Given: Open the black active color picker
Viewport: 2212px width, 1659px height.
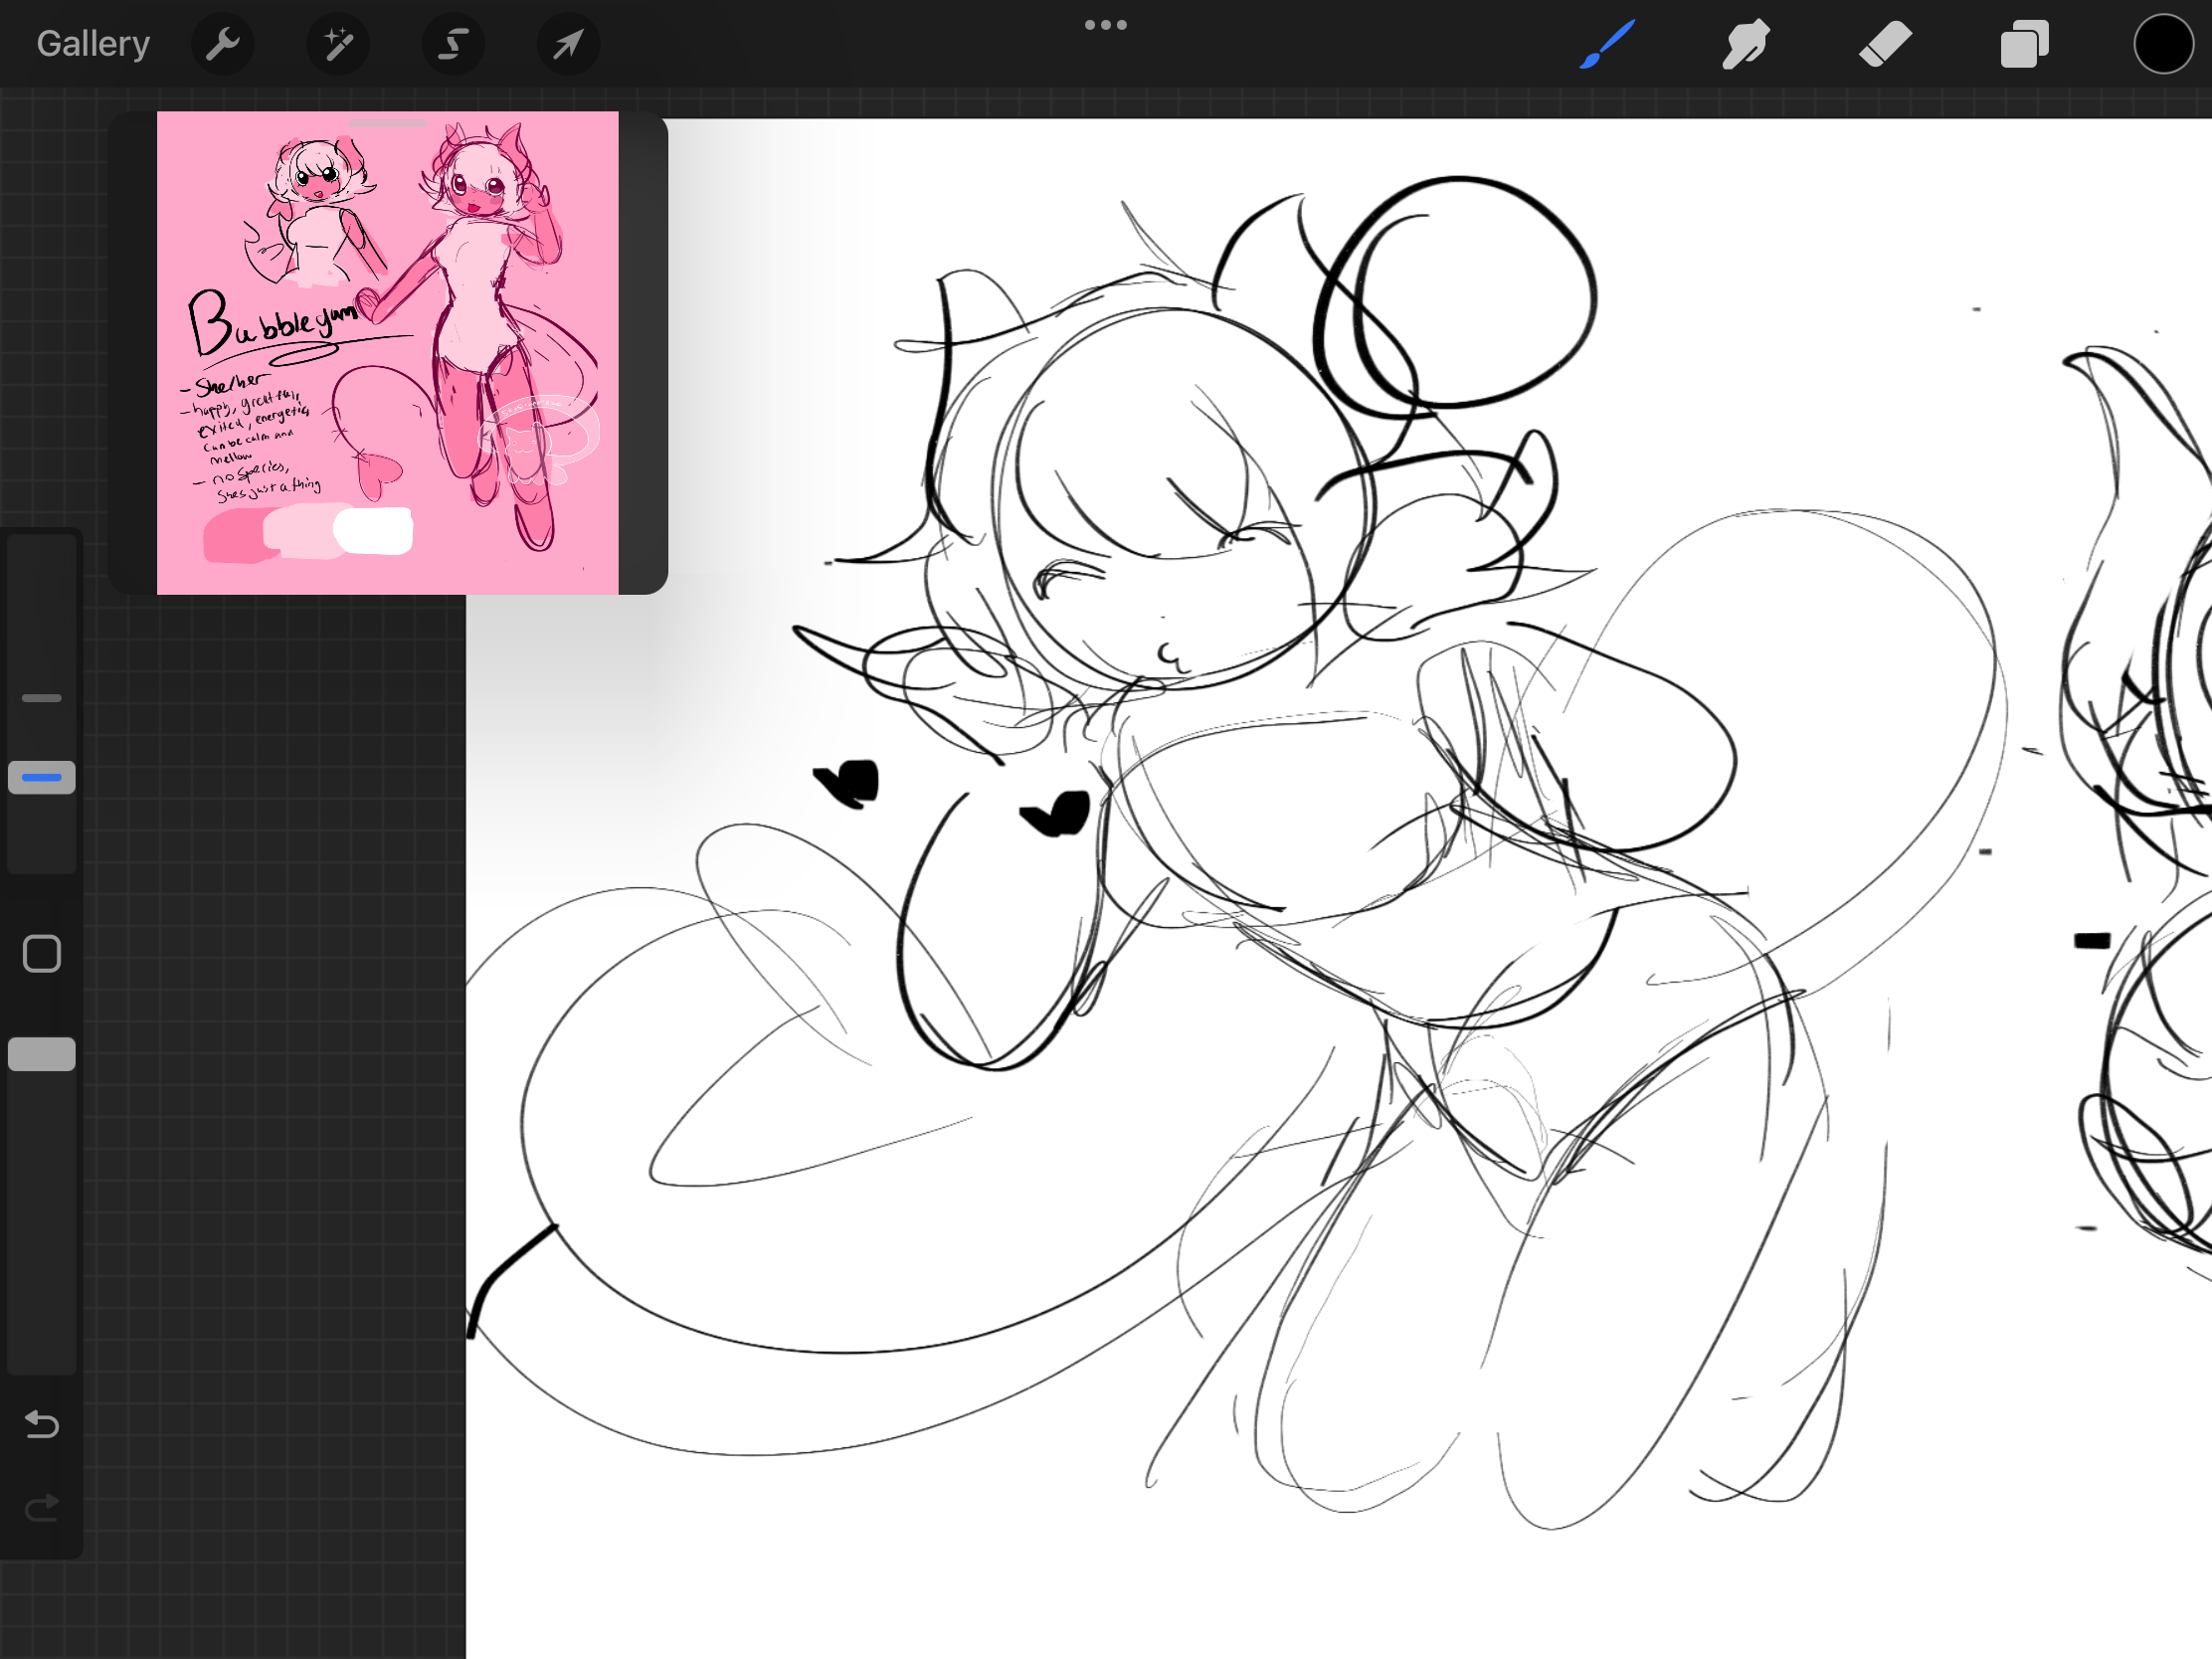Looking at the screenshot, I should click(x=2163, y=44).
